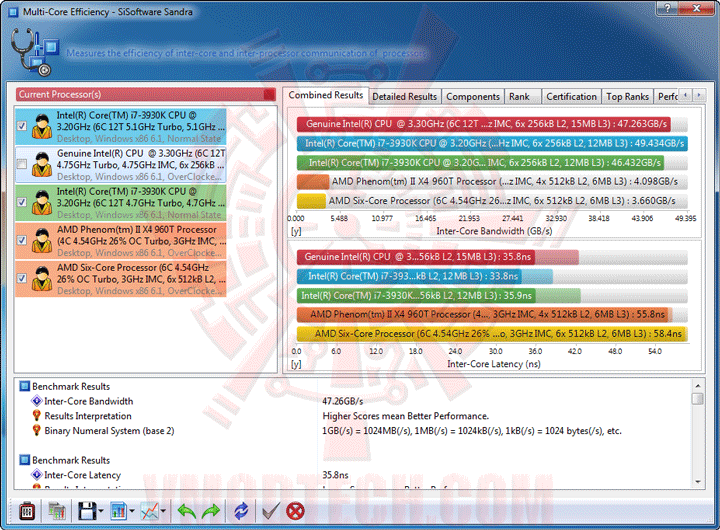720x530 pixels.
Task: Click the Current Processor(s) header bar
Action: pos(146,95)
